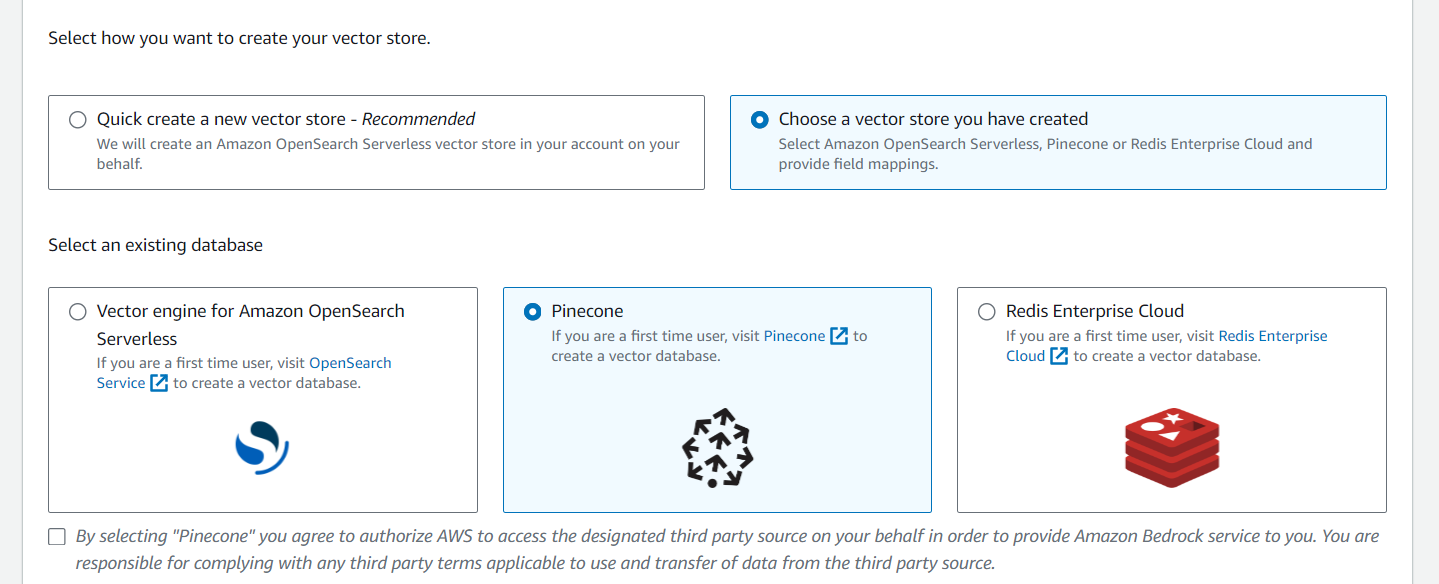Click the Pinecone authorization agreement text
Image resolution: width=1439 pixels, height=584 pixels.
(727, 549)
